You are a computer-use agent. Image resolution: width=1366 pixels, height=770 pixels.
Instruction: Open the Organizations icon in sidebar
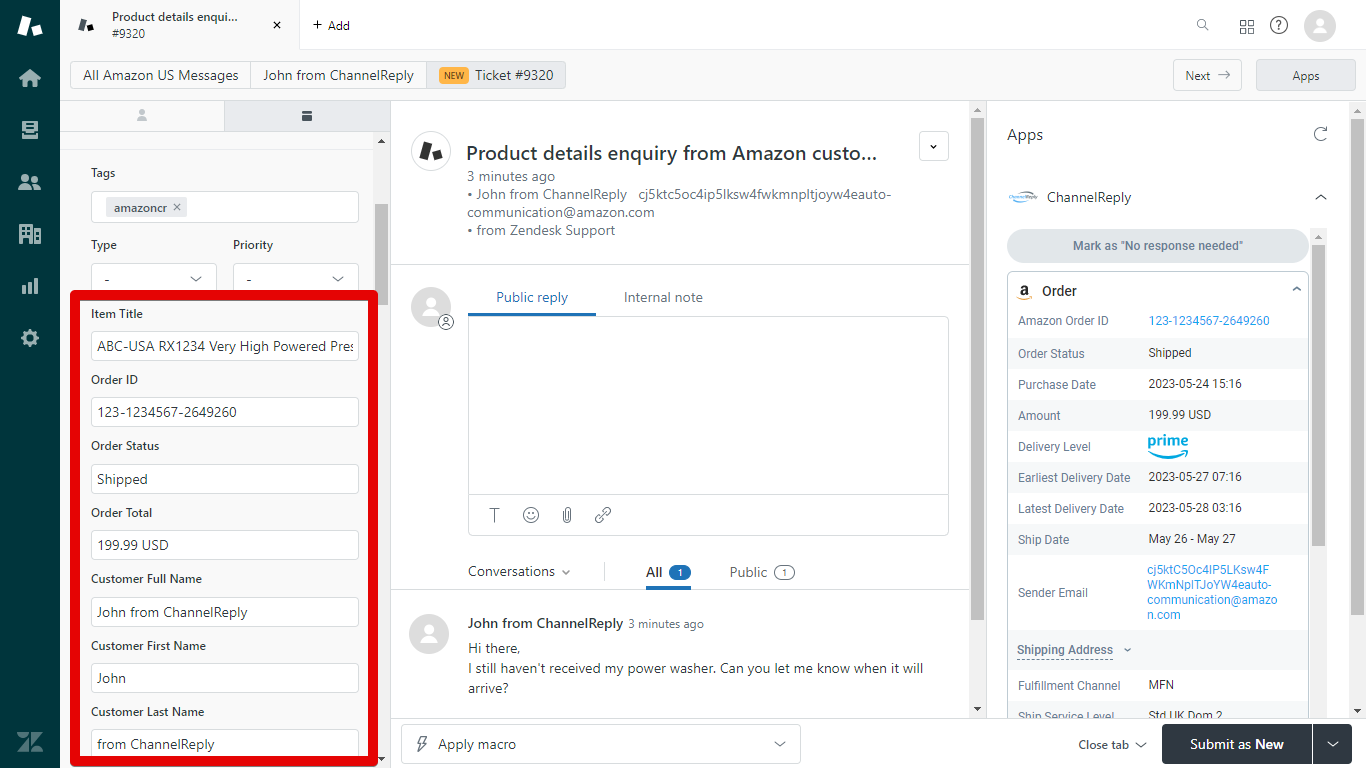click(x=30, y=234)
